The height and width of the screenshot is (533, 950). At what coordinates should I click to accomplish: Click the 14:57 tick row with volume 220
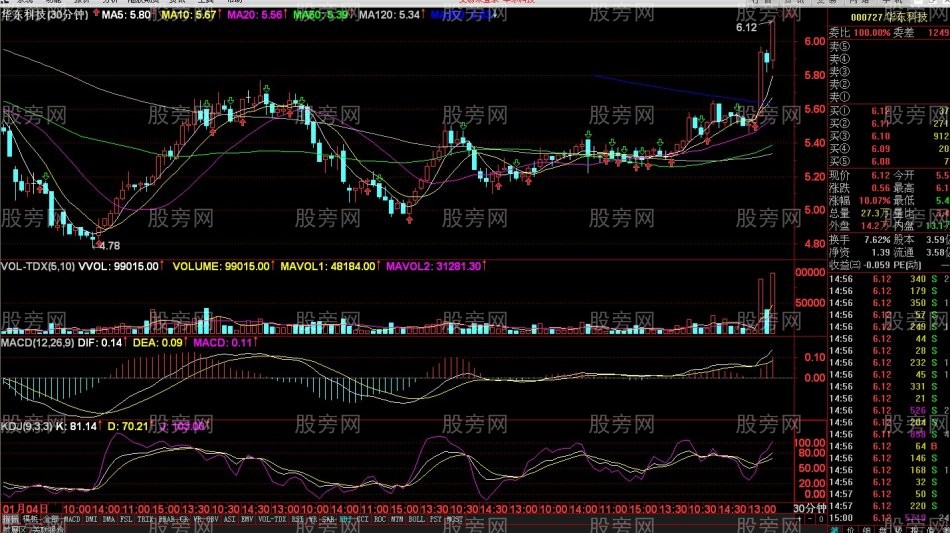pos(888,506)
